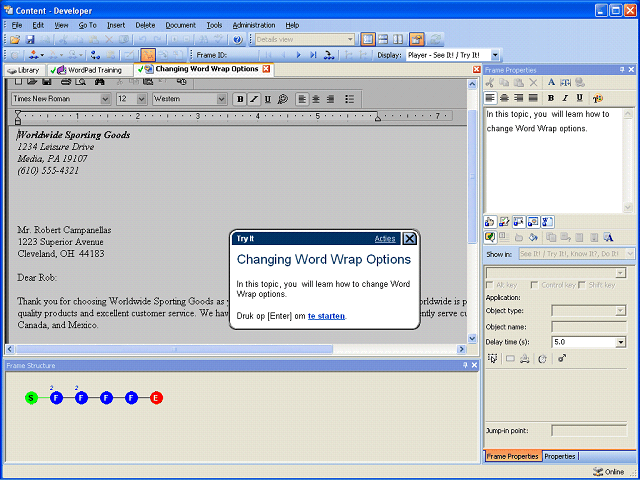Open the Times New Roman font dropdown
This screenshot has height=480, width=640.
(x=105, y=99)
